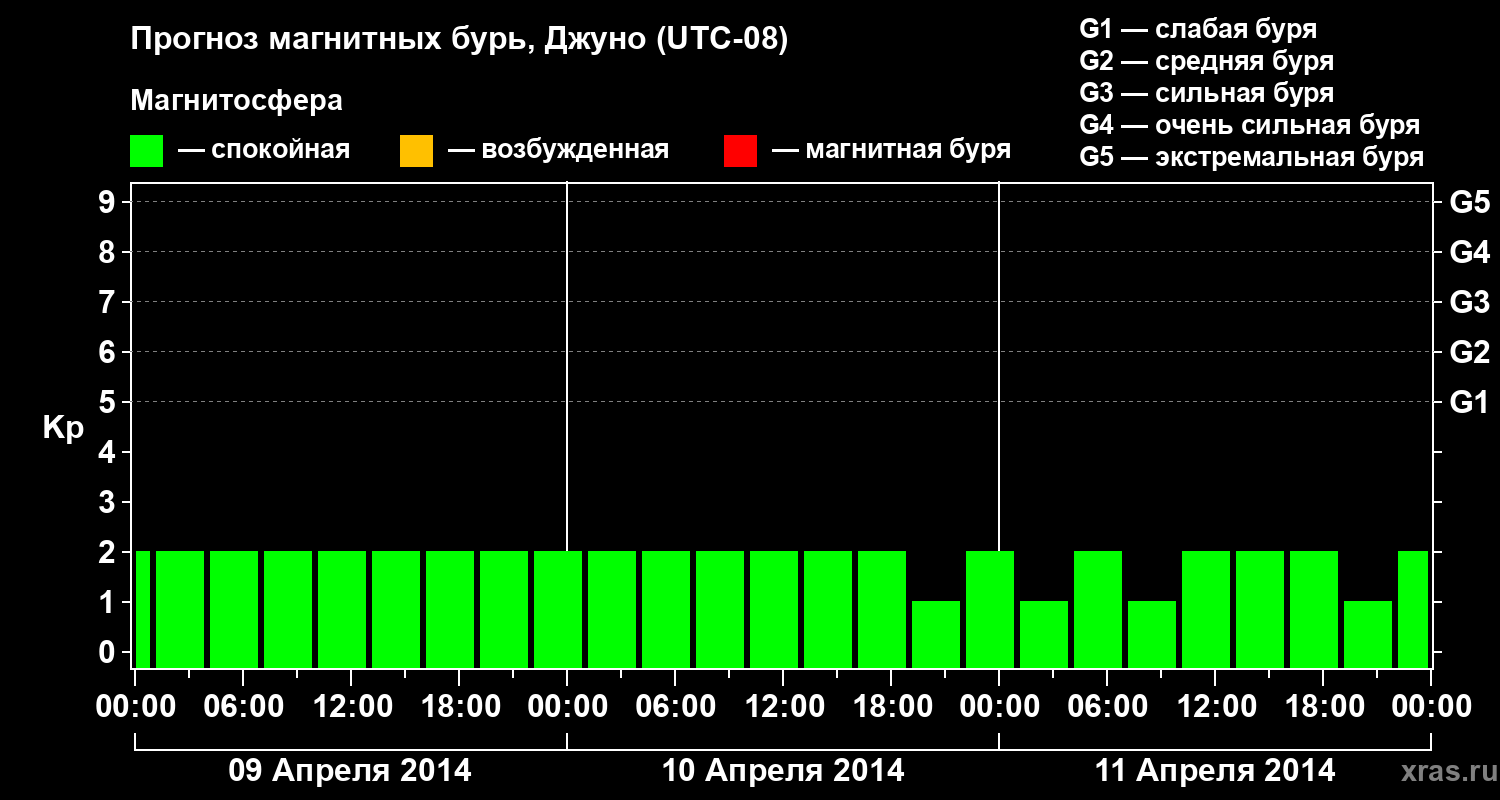Click the 'Магнитосфера' heading
Image resolution: width=1500 pixels, height=800 pixels.
(x=236, y=101)
